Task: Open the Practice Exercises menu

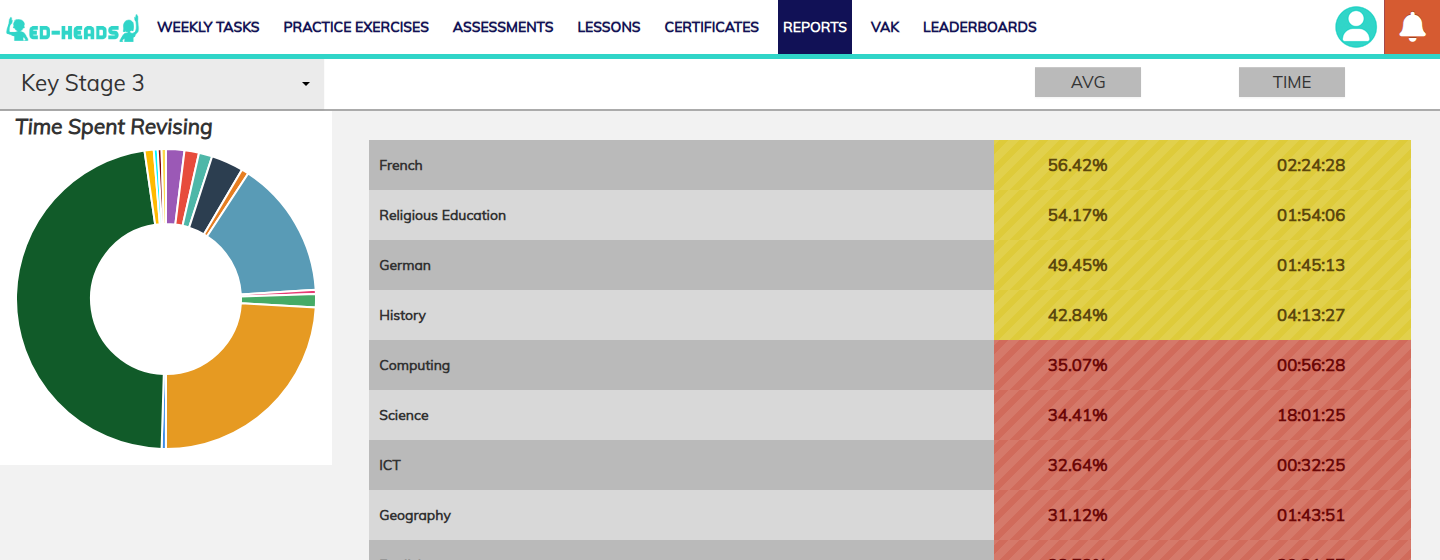Action: 356,27
